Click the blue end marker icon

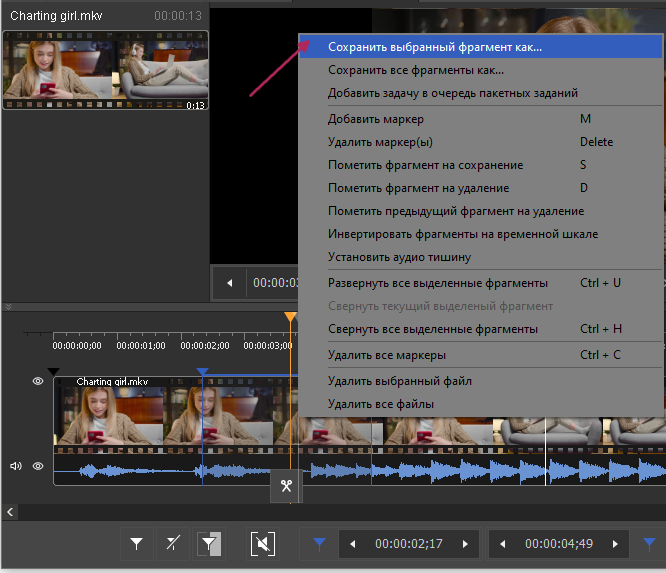coord(649,544)
